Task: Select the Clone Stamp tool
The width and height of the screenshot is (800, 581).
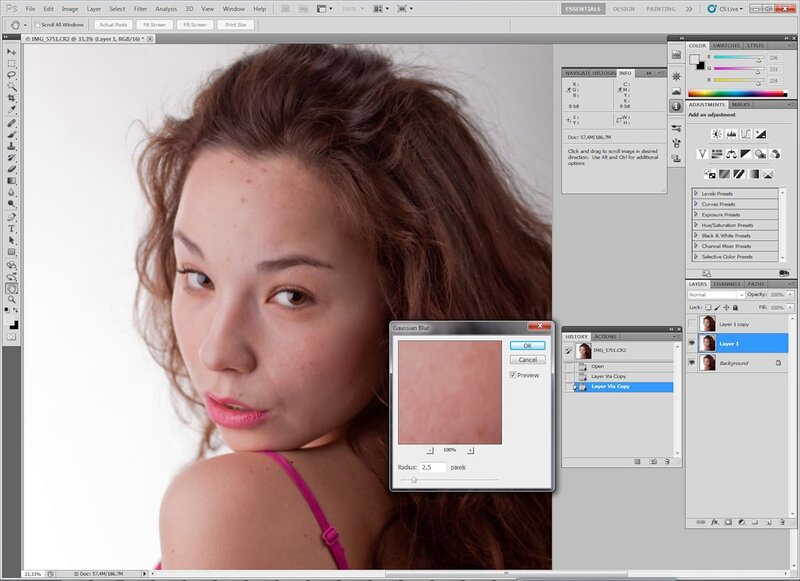Action: pyautogui.click(x=12, y=145)
